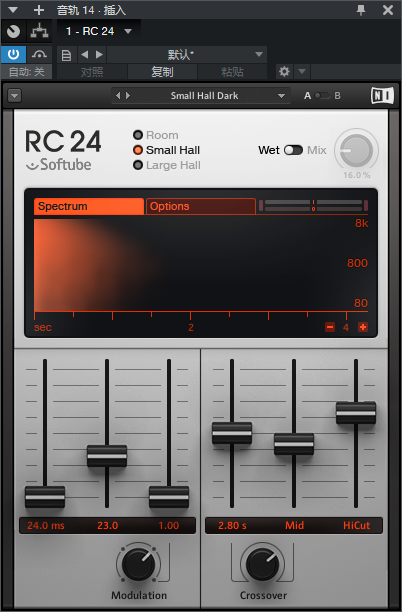Screen dimensions: 402x612
Task: Click the round knob editor icon
Action: (x=13, y=31)
